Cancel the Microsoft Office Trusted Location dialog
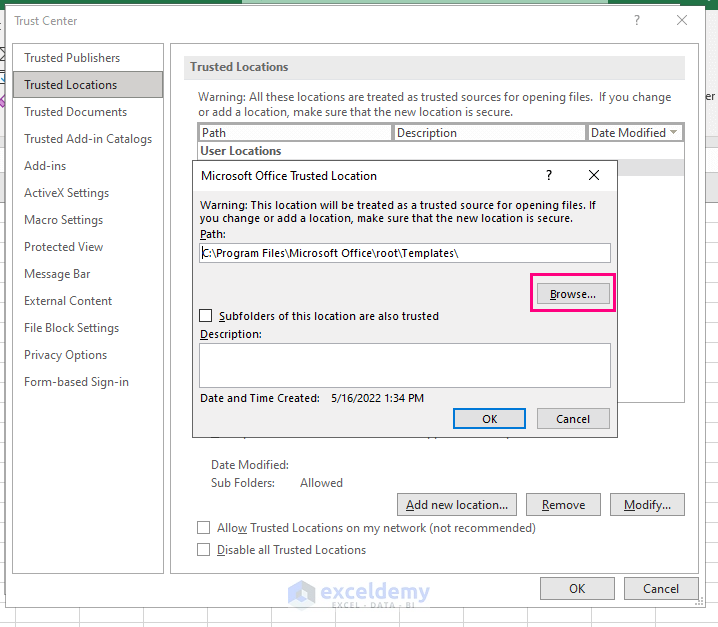The width and height of the screenshot is (718, 627). (573, 419)
